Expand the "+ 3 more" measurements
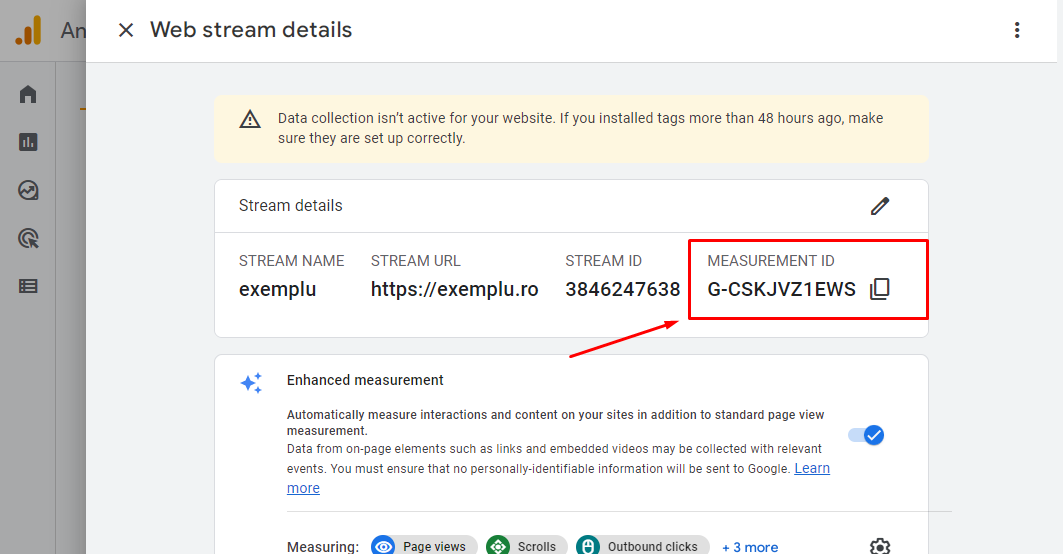1063x554 pixels. 750,547
